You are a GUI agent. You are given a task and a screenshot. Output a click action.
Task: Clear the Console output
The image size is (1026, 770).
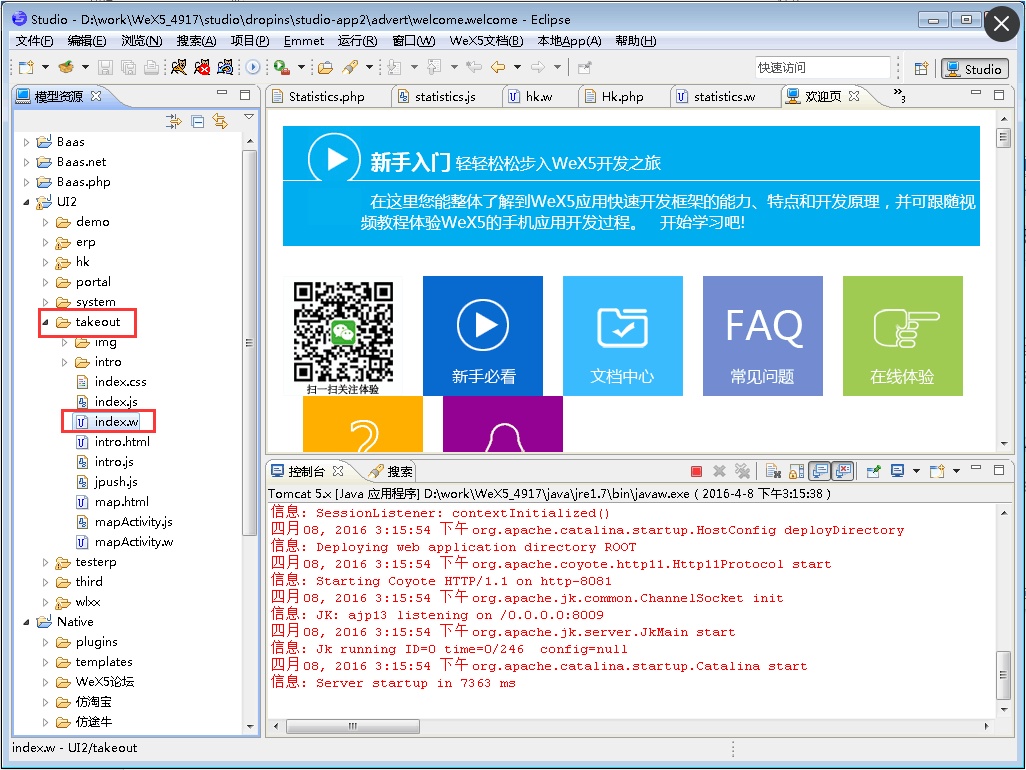tap(772, 470)
